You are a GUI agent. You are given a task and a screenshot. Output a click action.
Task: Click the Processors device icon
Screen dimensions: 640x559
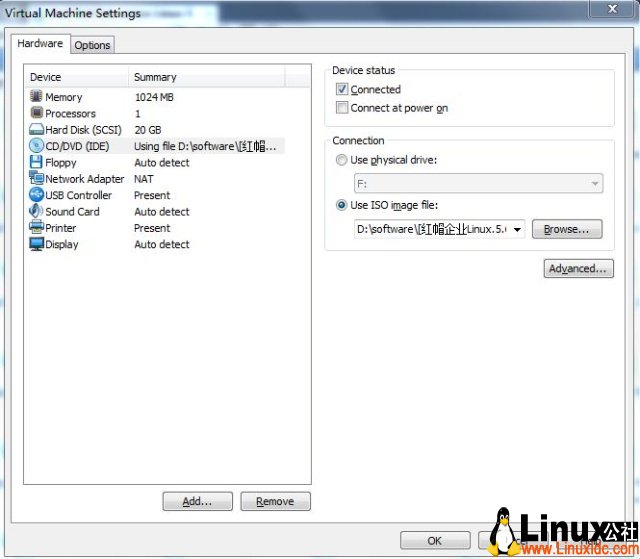pos(36,113)
